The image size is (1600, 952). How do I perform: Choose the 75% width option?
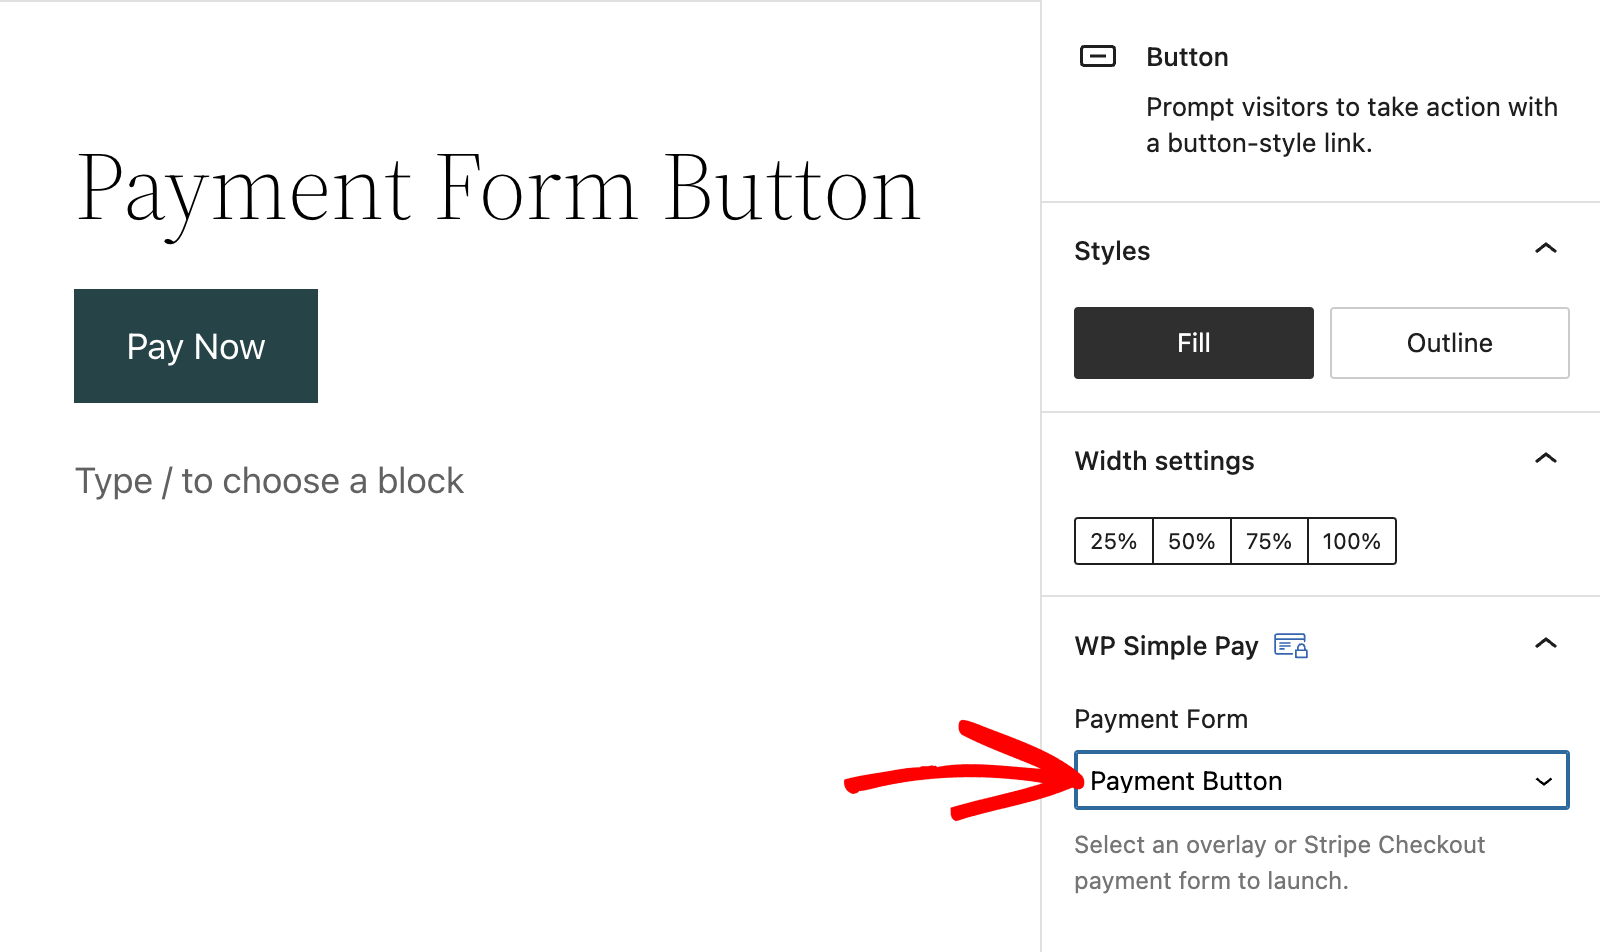pos(1269,541)
